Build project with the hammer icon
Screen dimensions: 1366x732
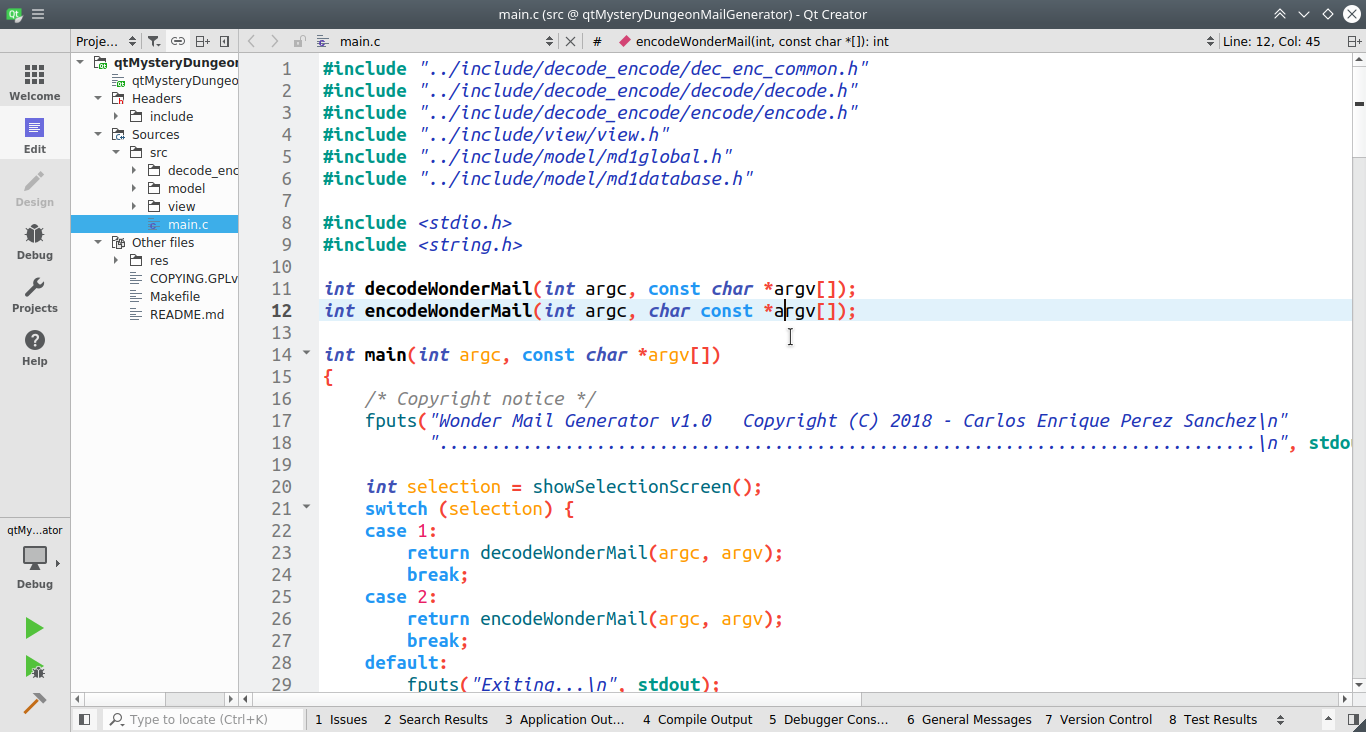tap(34, 703)
